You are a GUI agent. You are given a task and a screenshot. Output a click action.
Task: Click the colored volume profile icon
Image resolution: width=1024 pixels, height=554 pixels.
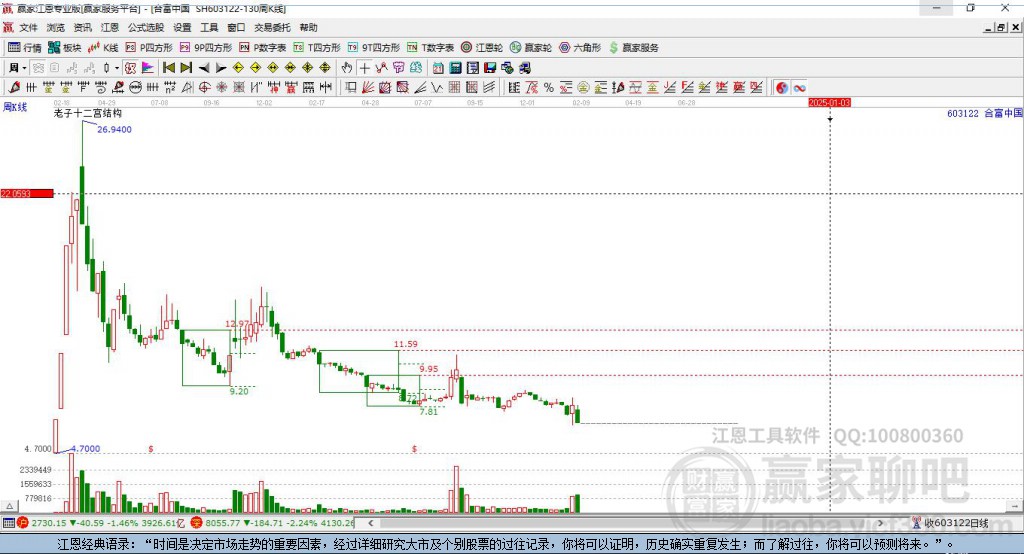(x=148, y=68)
